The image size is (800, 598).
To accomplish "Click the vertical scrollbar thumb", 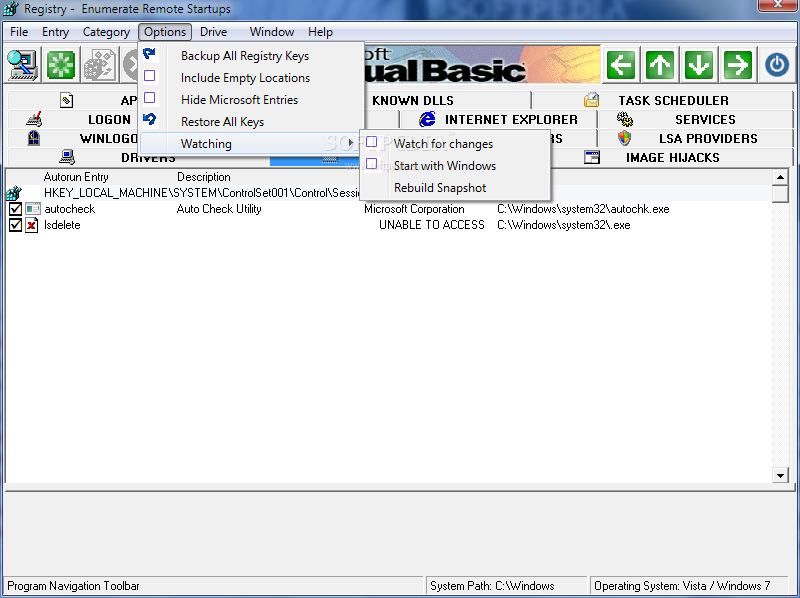I will coord(780,194).
